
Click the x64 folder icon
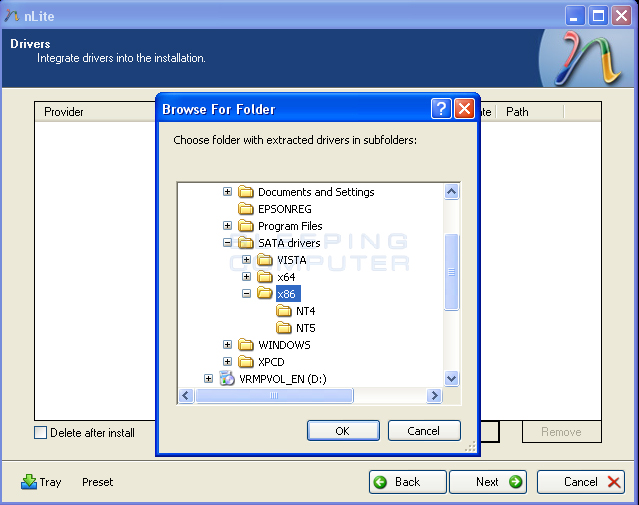(264, 277)
